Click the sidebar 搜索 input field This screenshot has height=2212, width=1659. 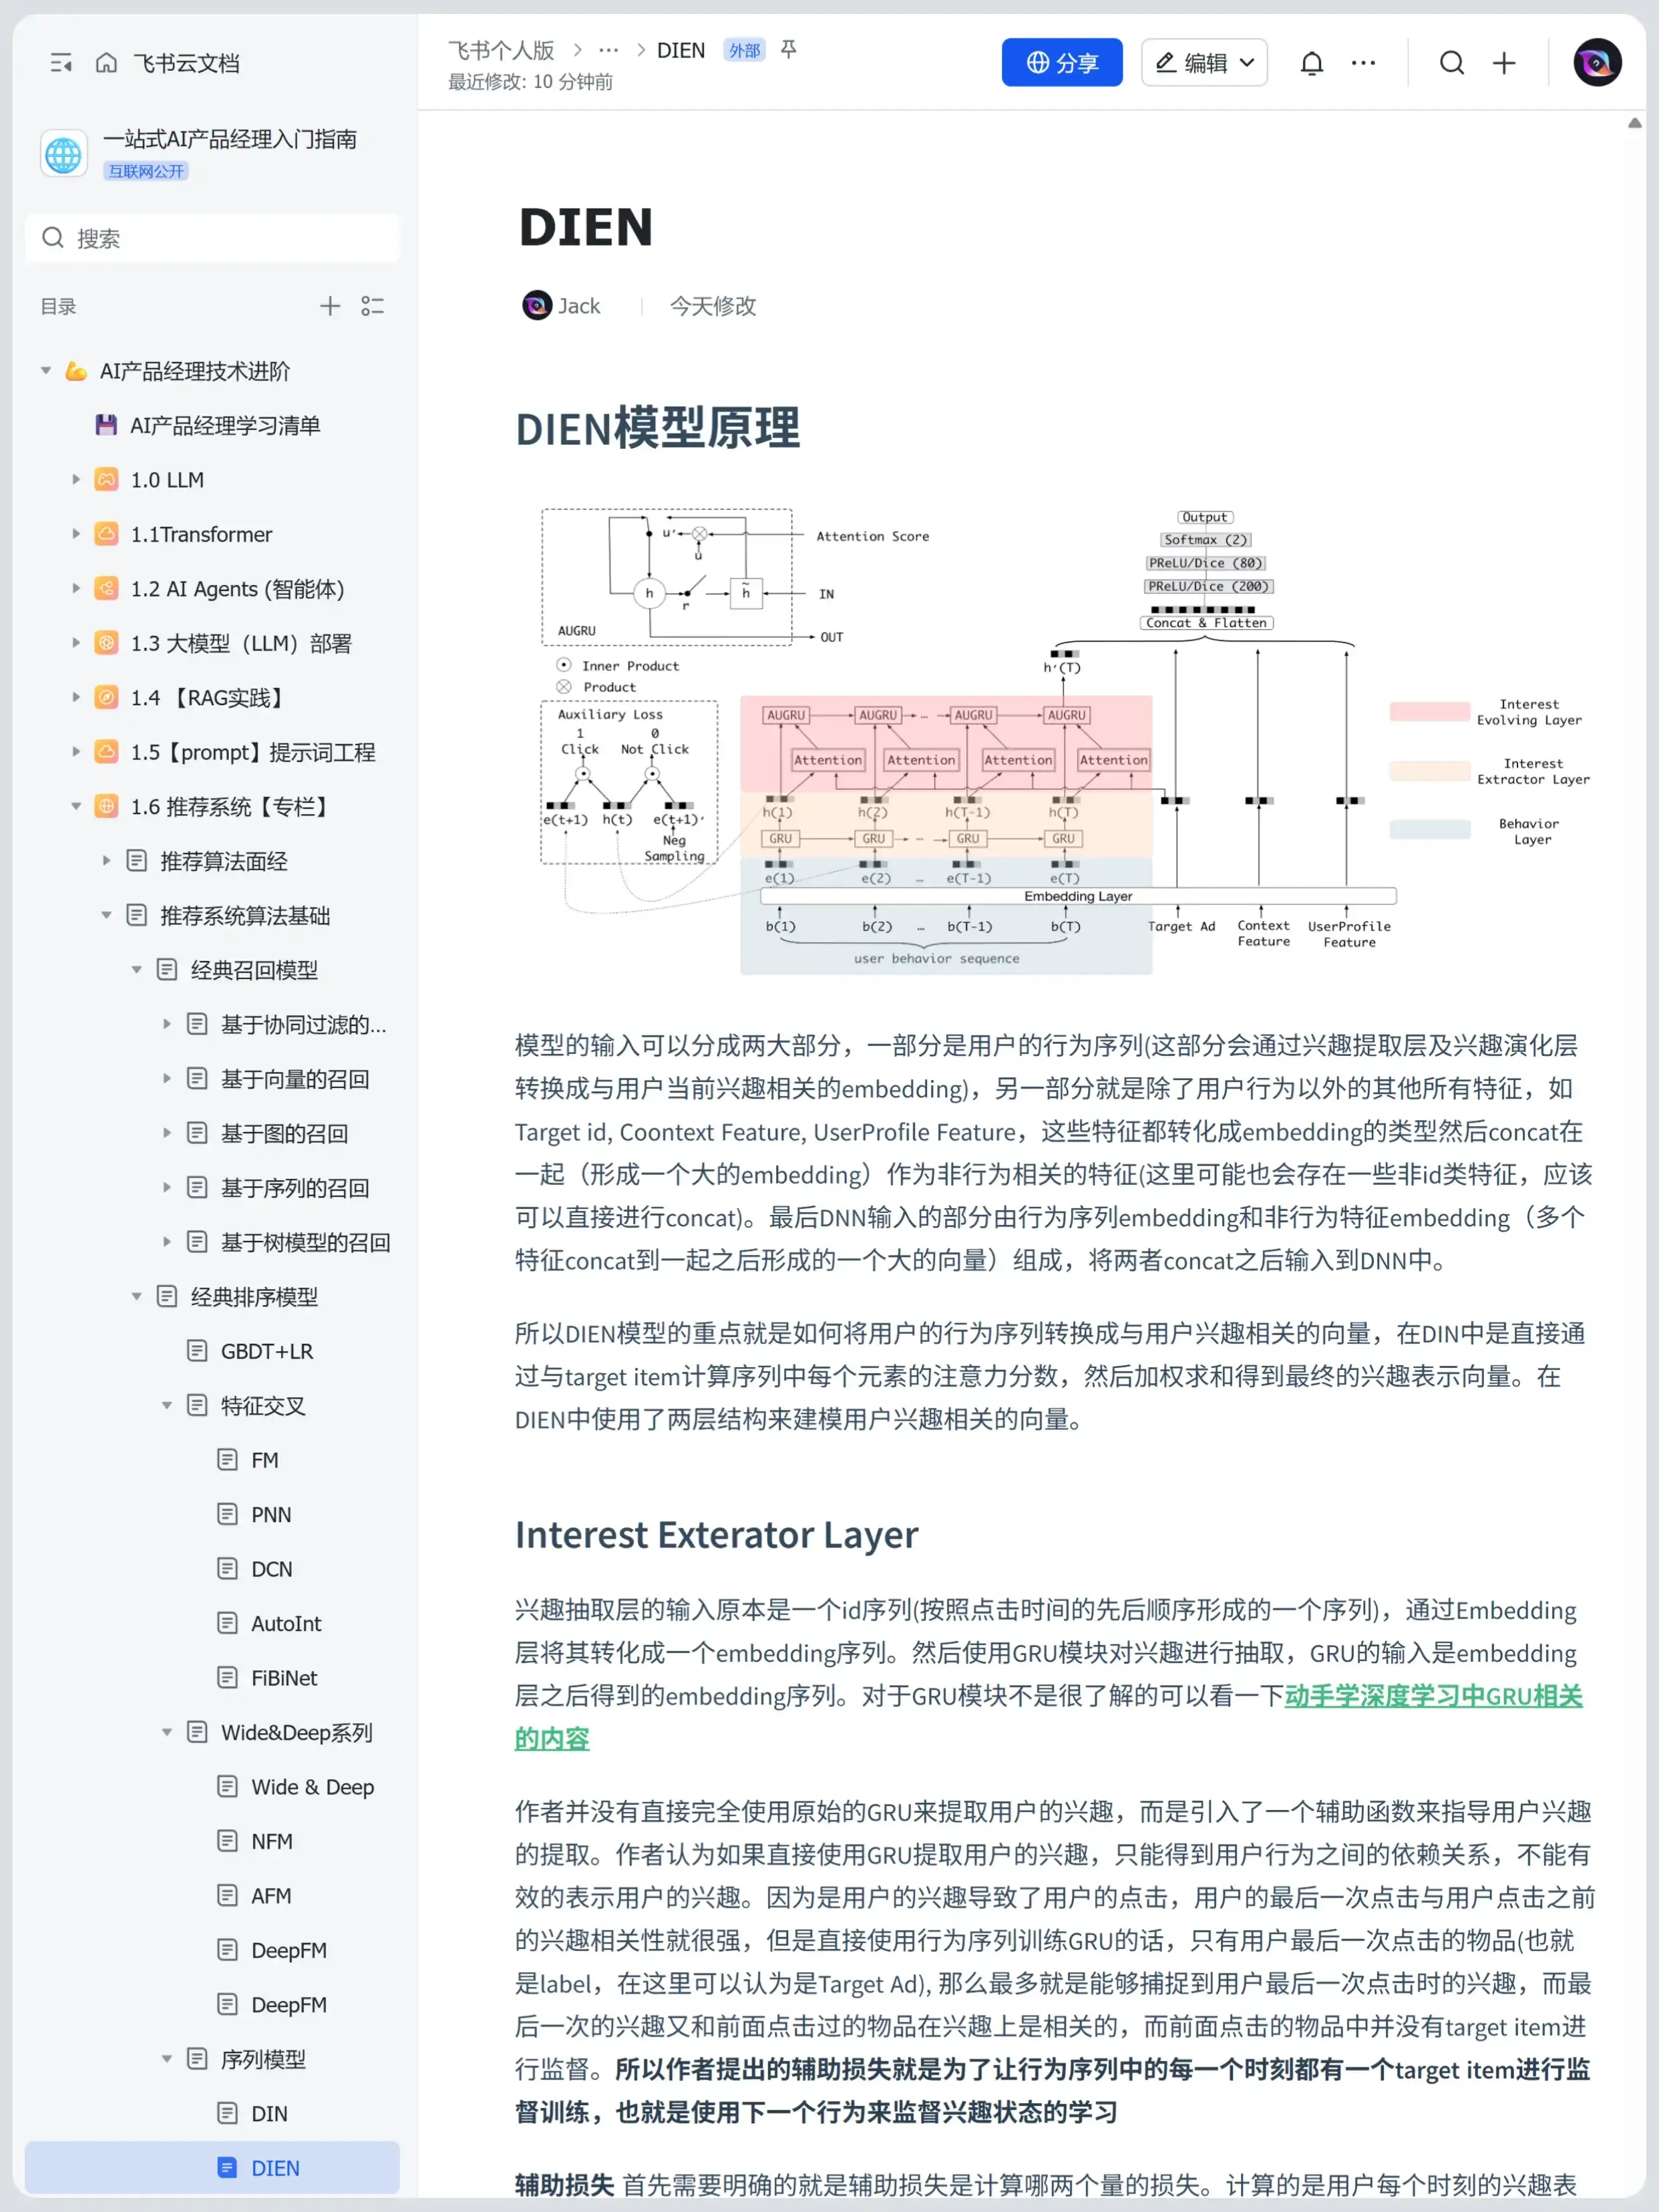(212, 238)
